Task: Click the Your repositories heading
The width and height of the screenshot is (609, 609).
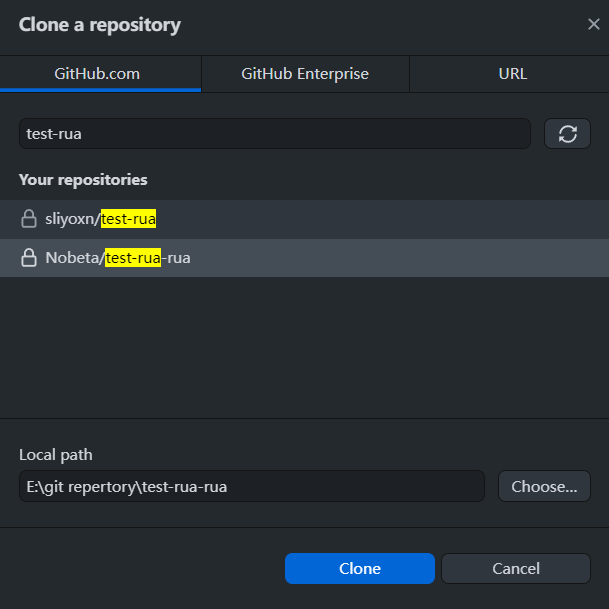Action: tap(83, 180)
